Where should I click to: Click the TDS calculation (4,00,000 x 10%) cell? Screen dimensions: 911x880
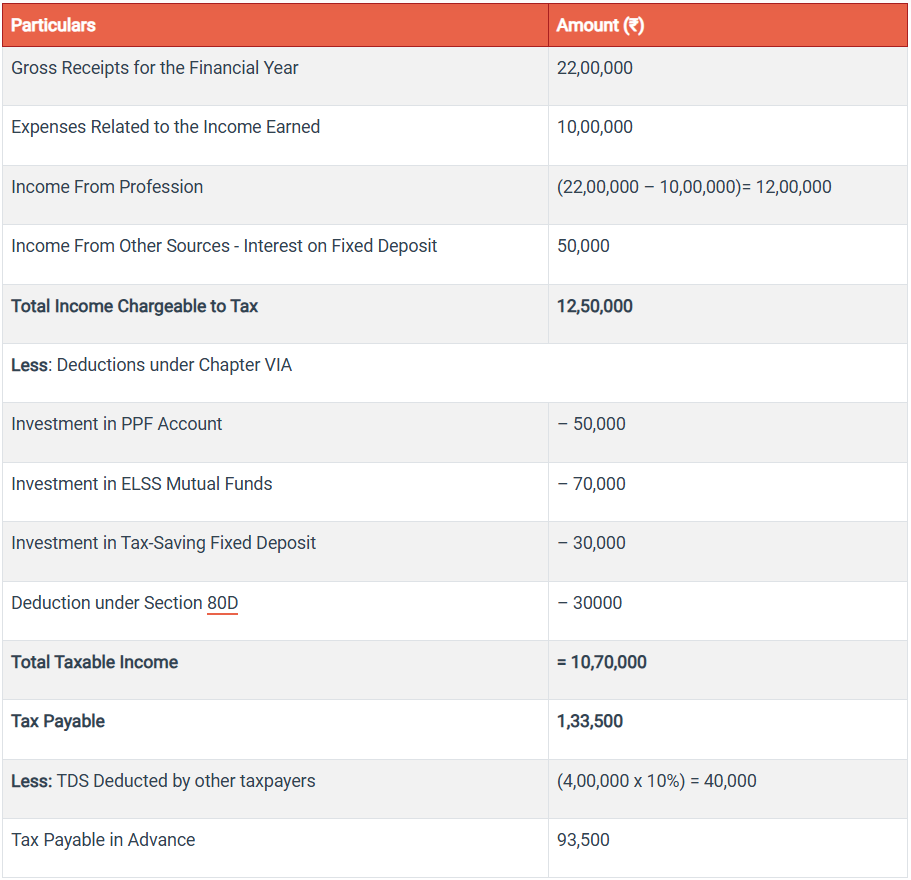click(x=656, y=781)
